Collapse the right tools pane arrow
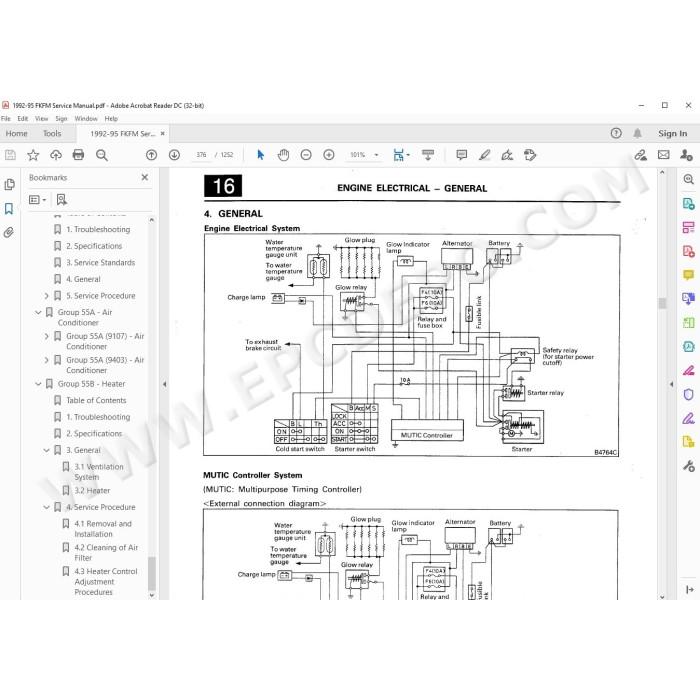This screenshot has width=700, height=700. point(671,384)
